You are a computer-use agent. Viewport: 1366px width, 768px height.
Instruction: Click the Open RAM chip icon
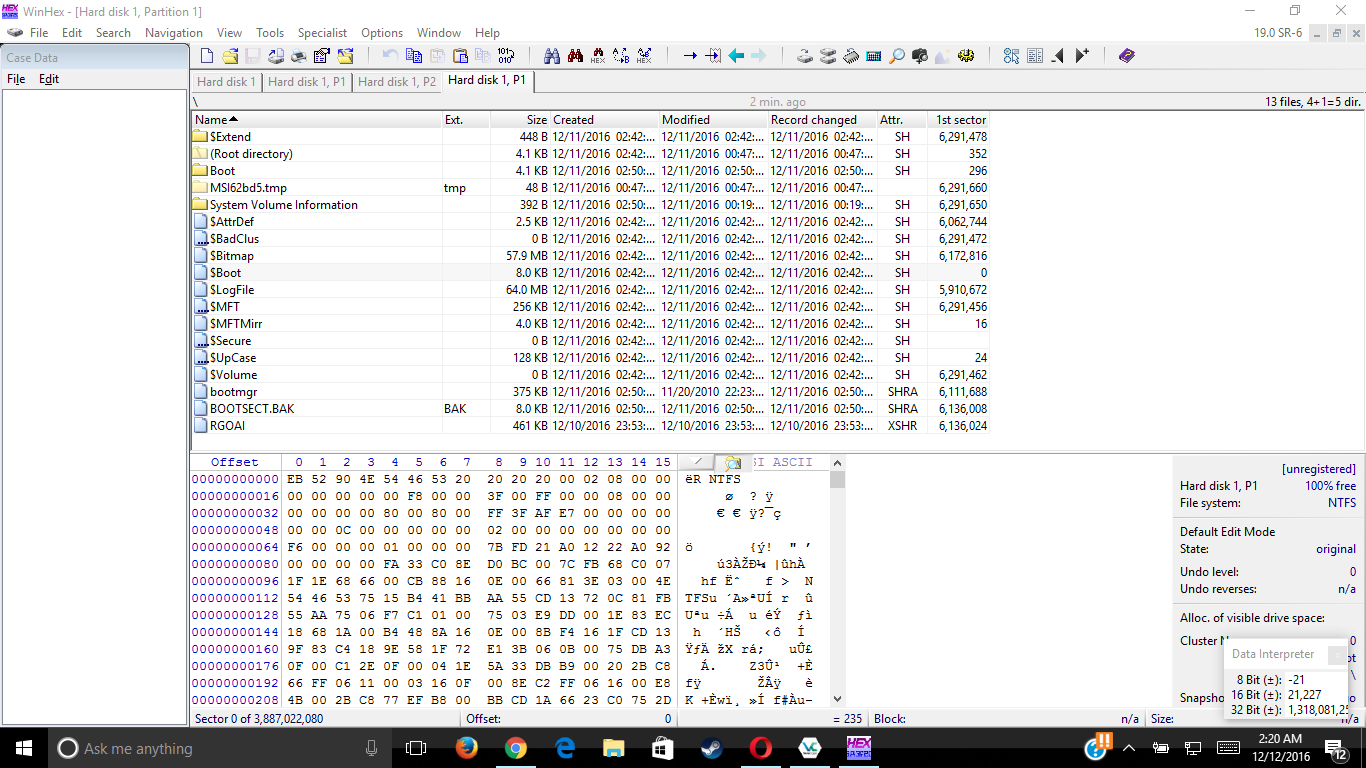851,56
